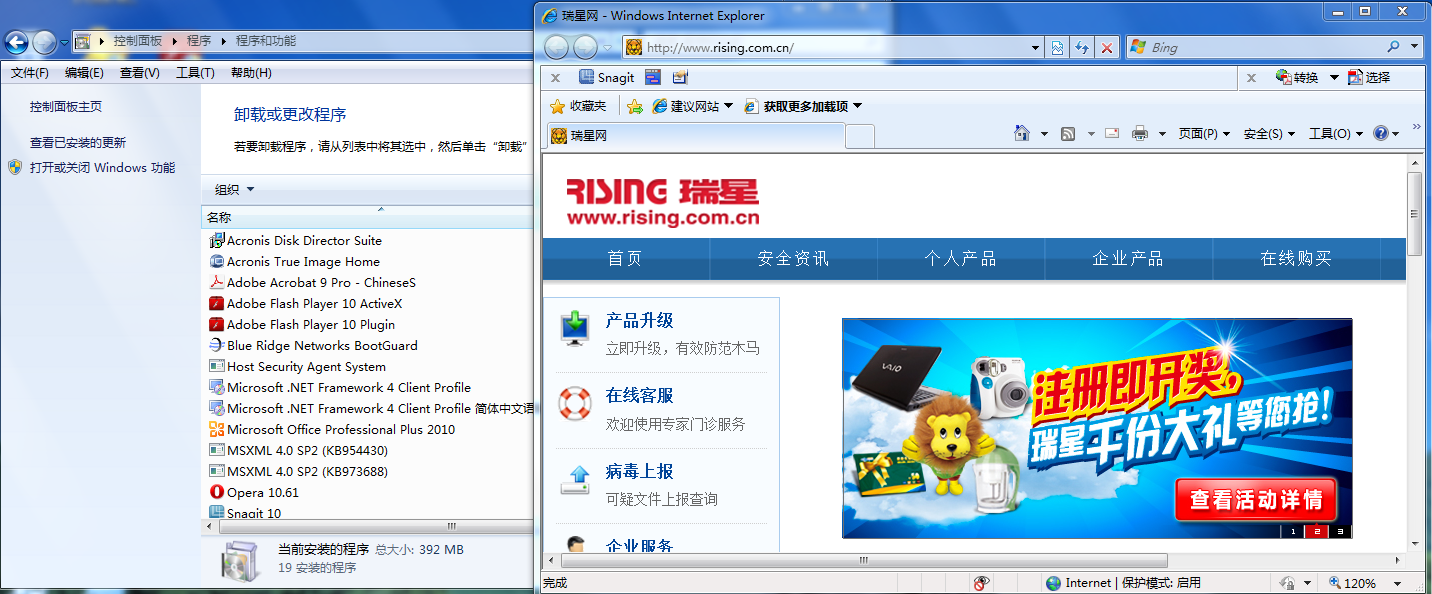Screen dimensions: 1432x594
Task: Expand the 获取更多加载项 dropdown
Action: 857,106
